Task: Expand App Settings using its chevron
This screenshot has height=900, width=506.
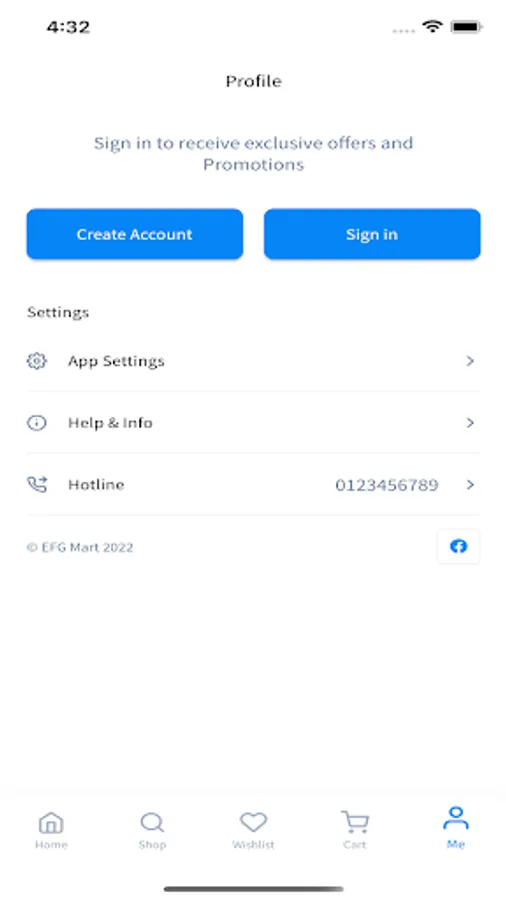Action: (x=470, y=361)
